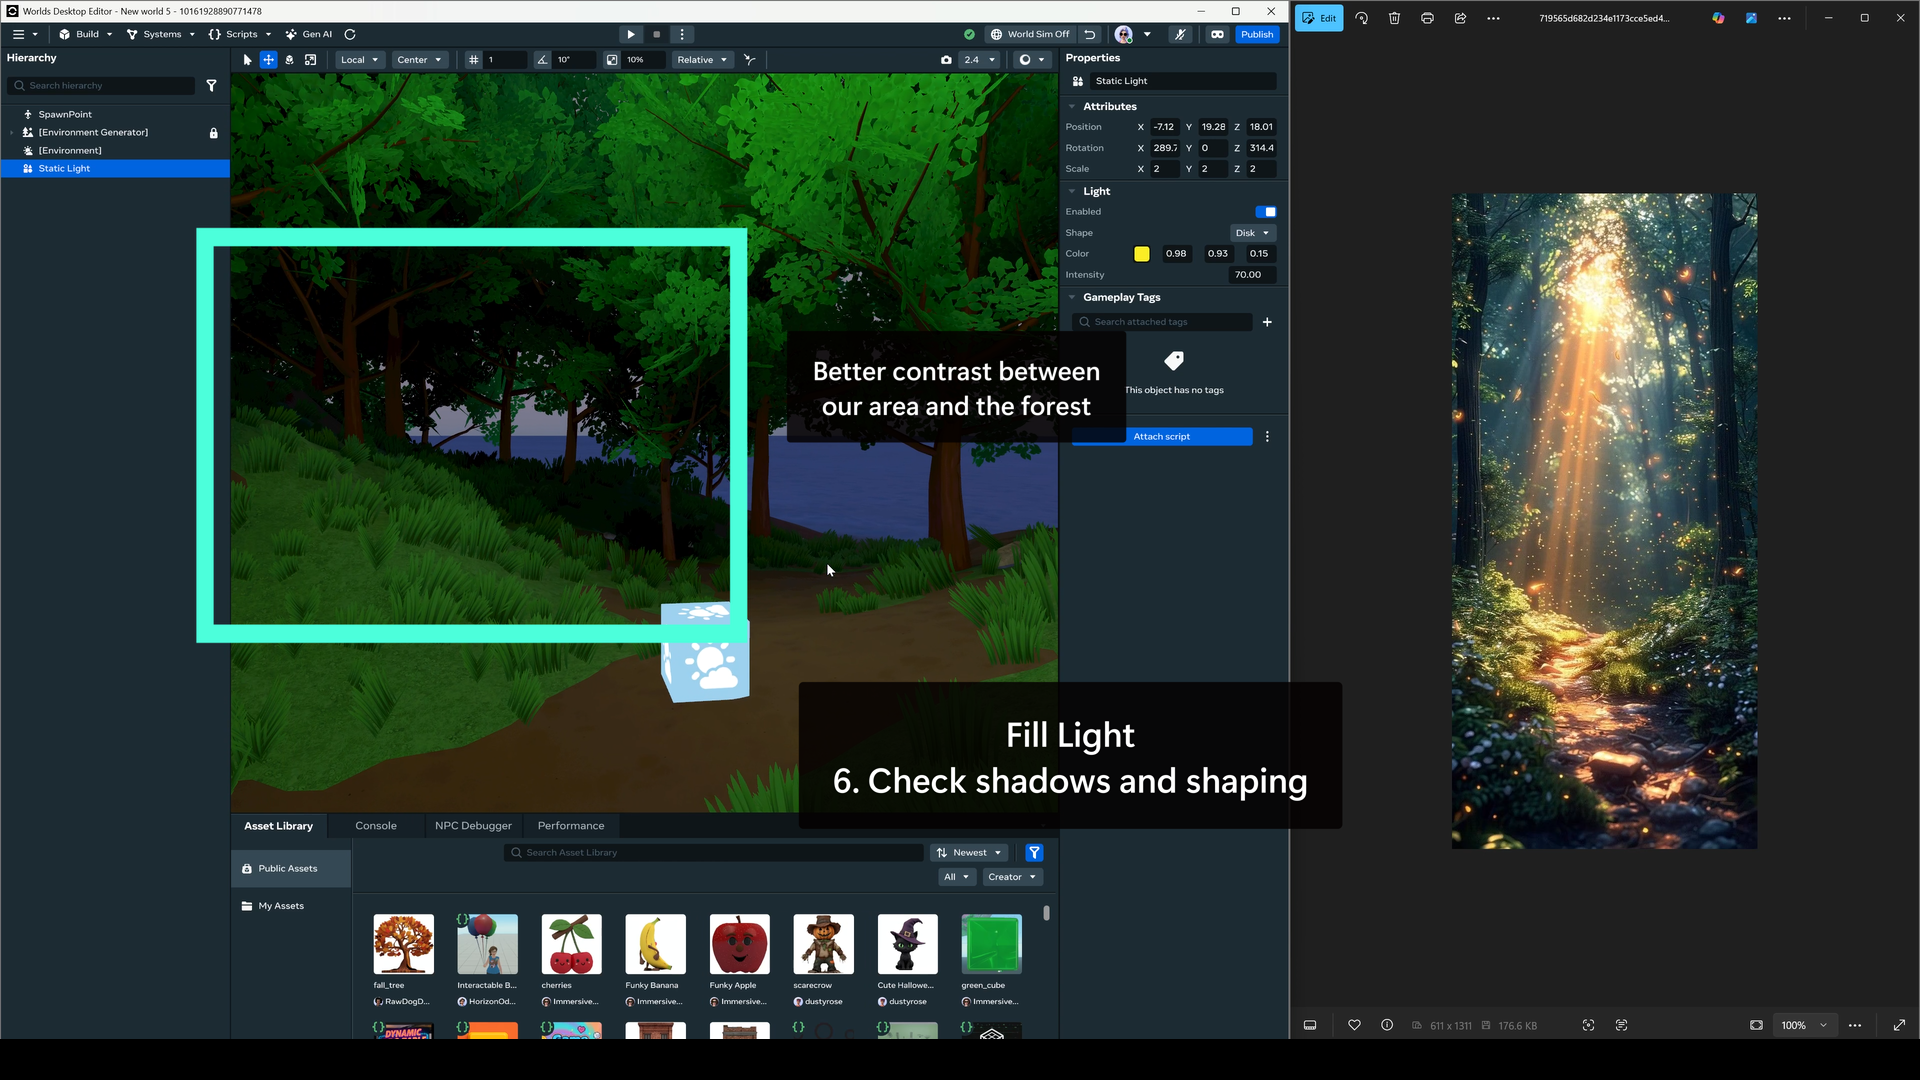Switch to the Console tab
Screen dimensions: 1920x1080
[x=376, y=826]
